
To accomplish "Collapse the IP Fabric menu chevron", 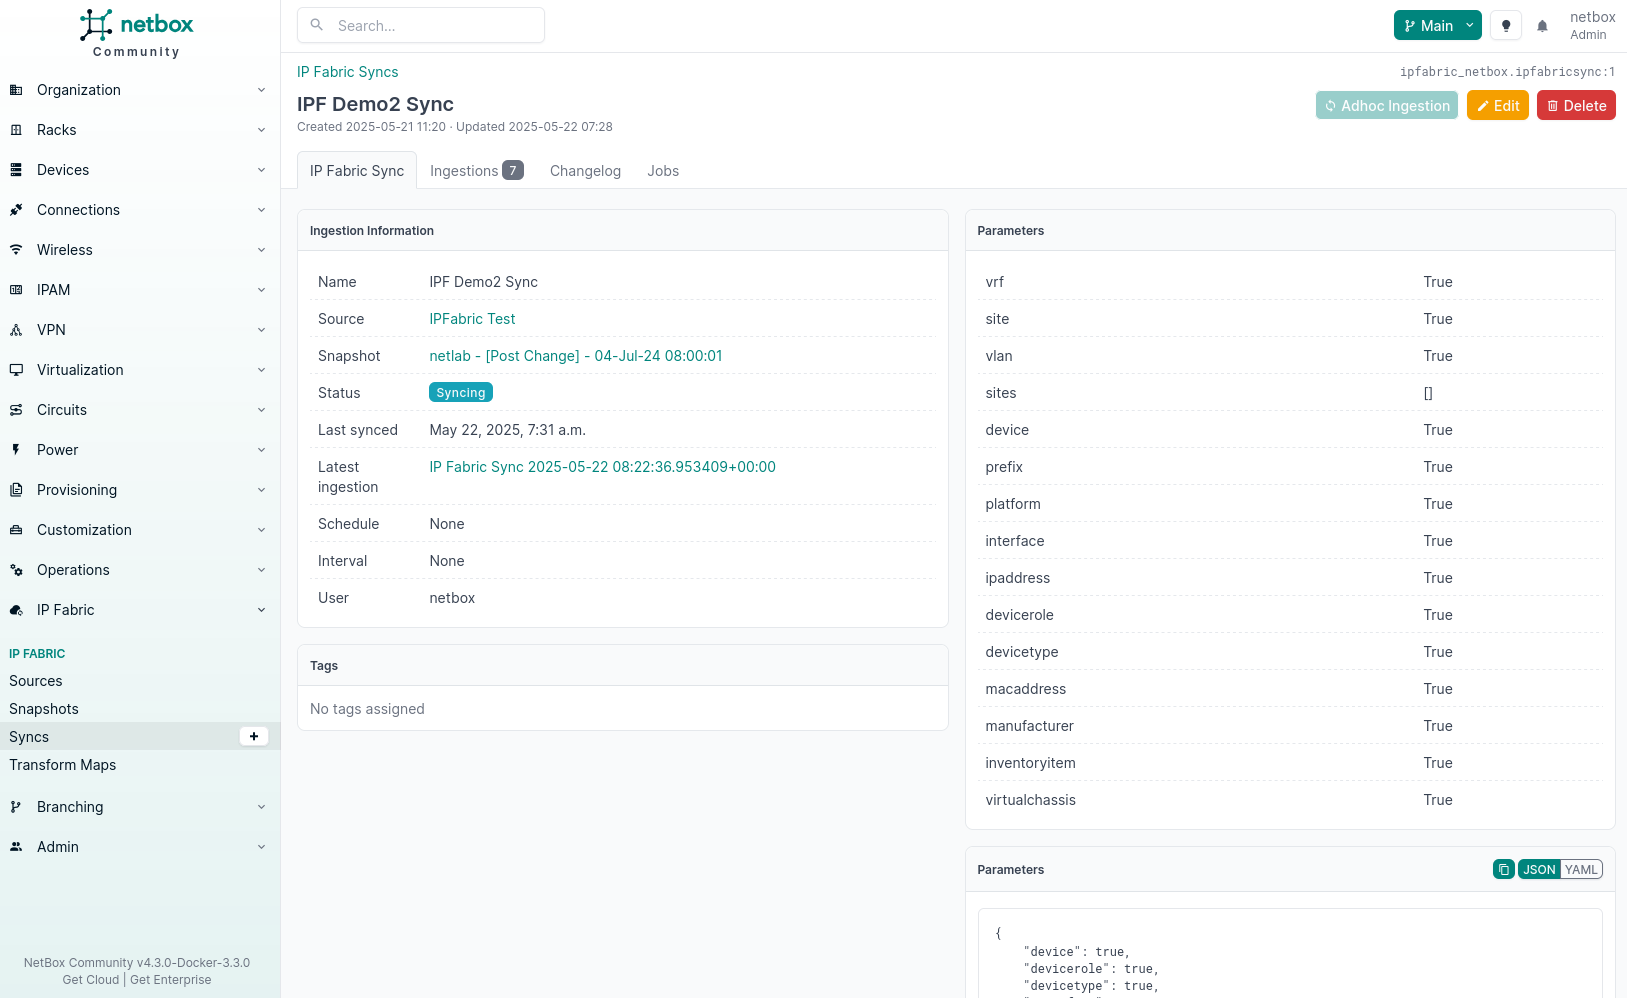I will click(261, 610).
